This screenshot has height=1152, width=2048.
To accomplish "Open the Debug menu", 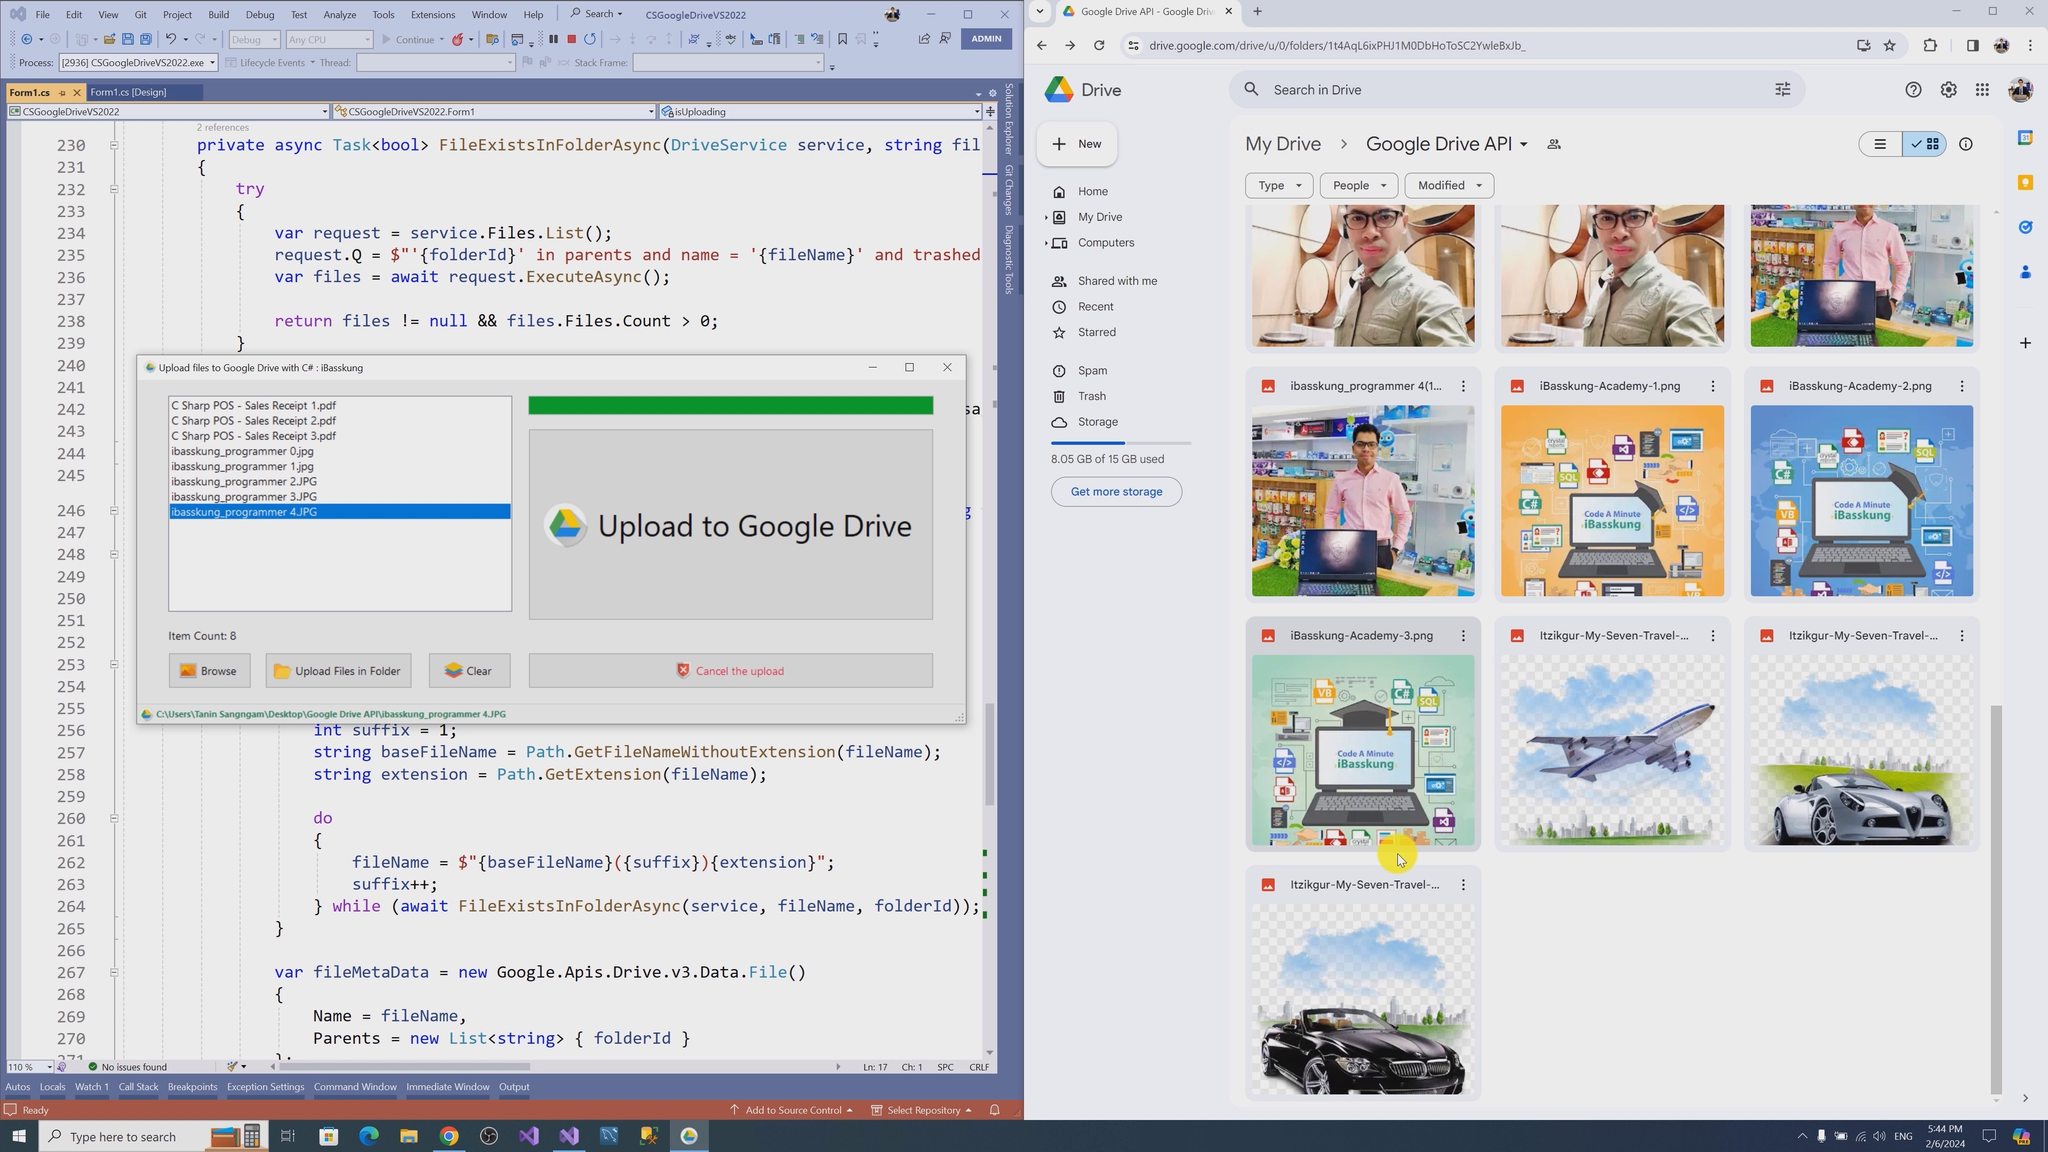I will [x=259, y=14].
